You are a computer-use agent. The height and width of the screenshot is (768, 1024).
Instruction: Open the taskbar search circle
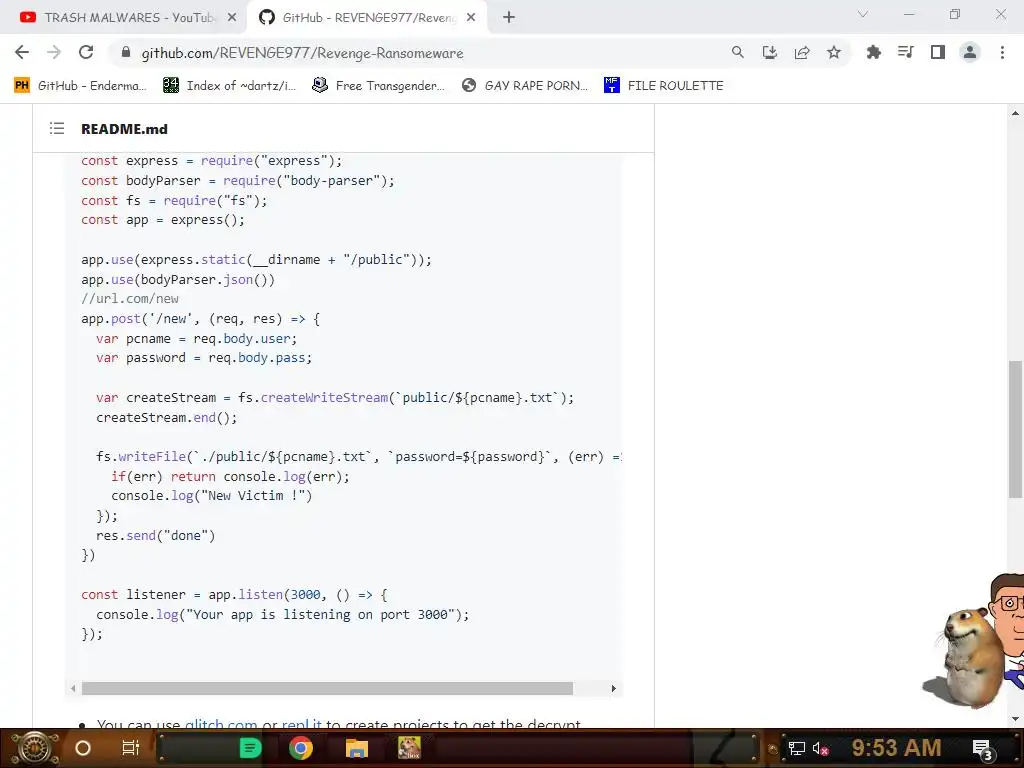(x=83, y=748)
